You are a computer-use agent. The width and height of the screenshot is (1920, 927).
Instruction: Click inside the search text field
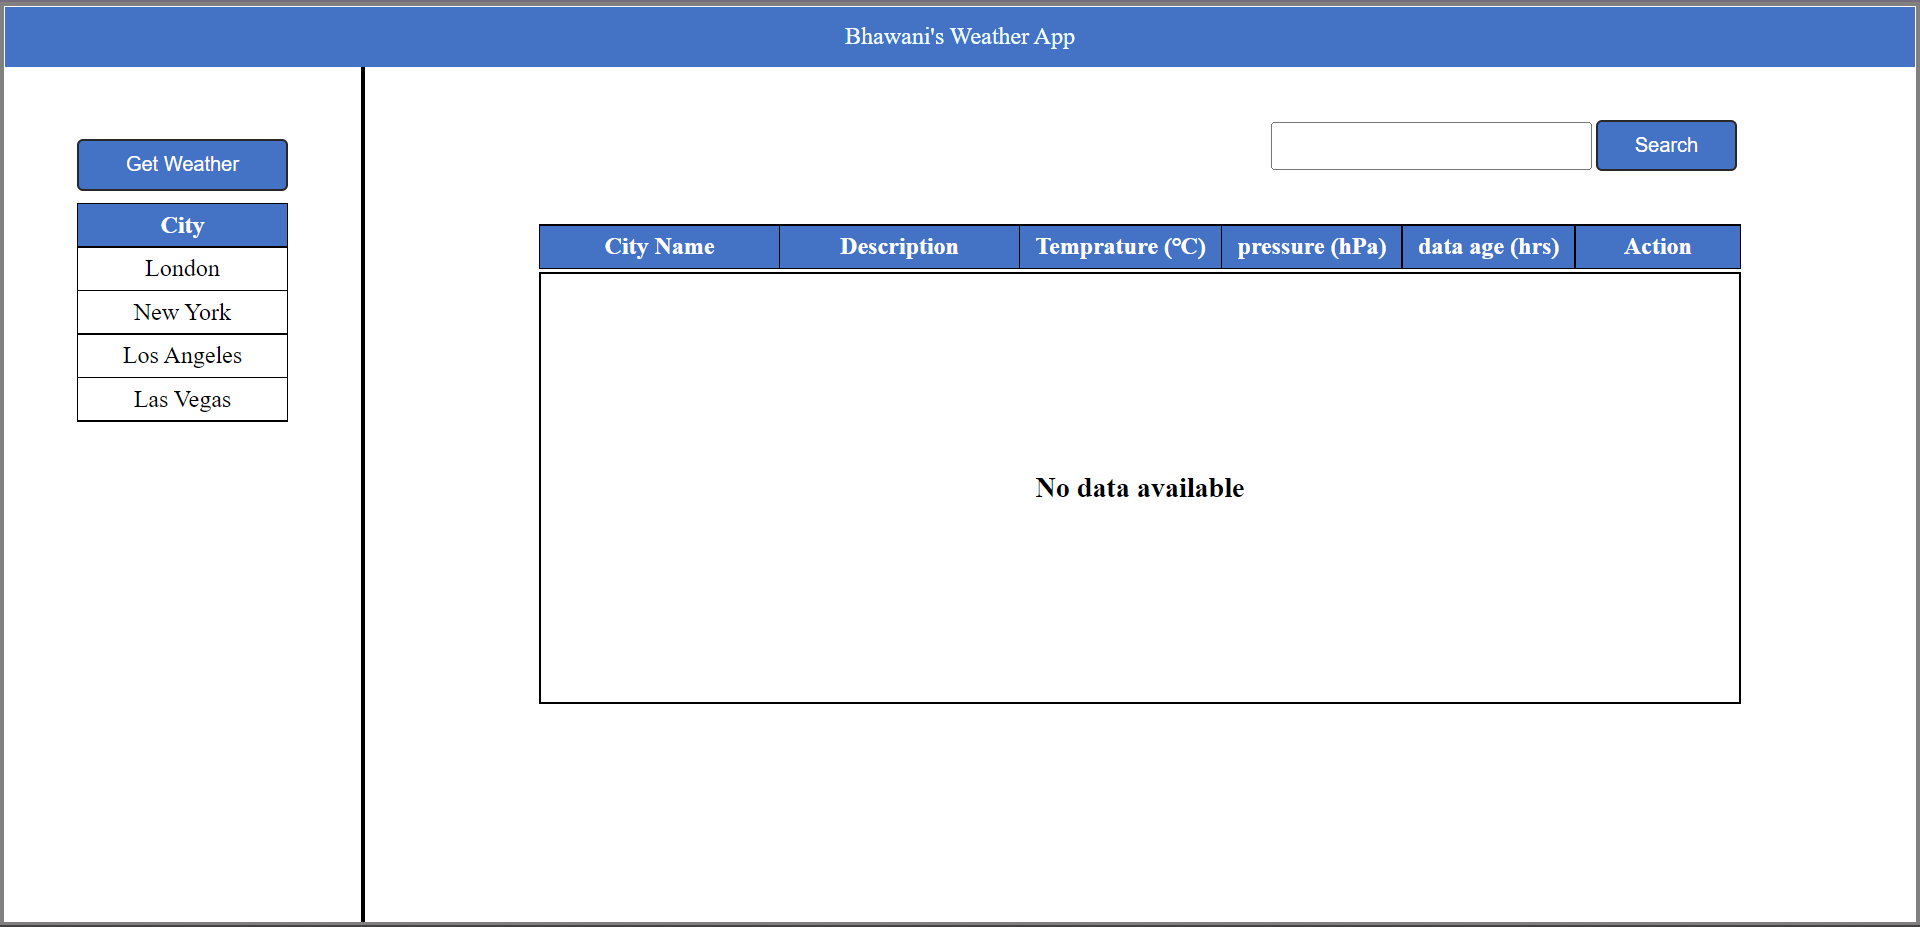click(x=1430, y=145)
